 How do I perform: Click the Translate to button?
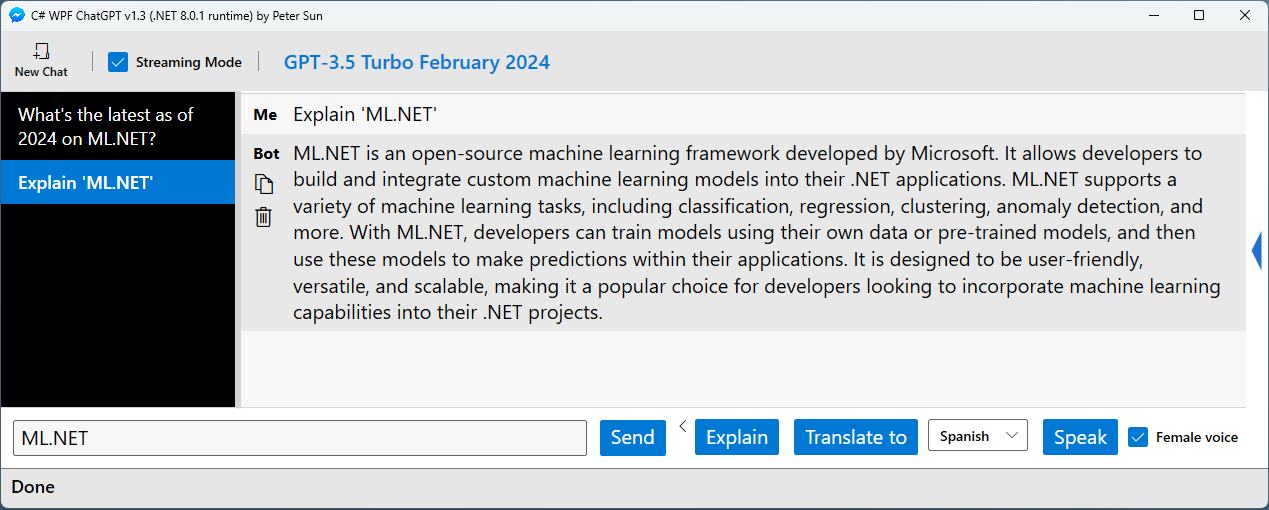[856, 437]
